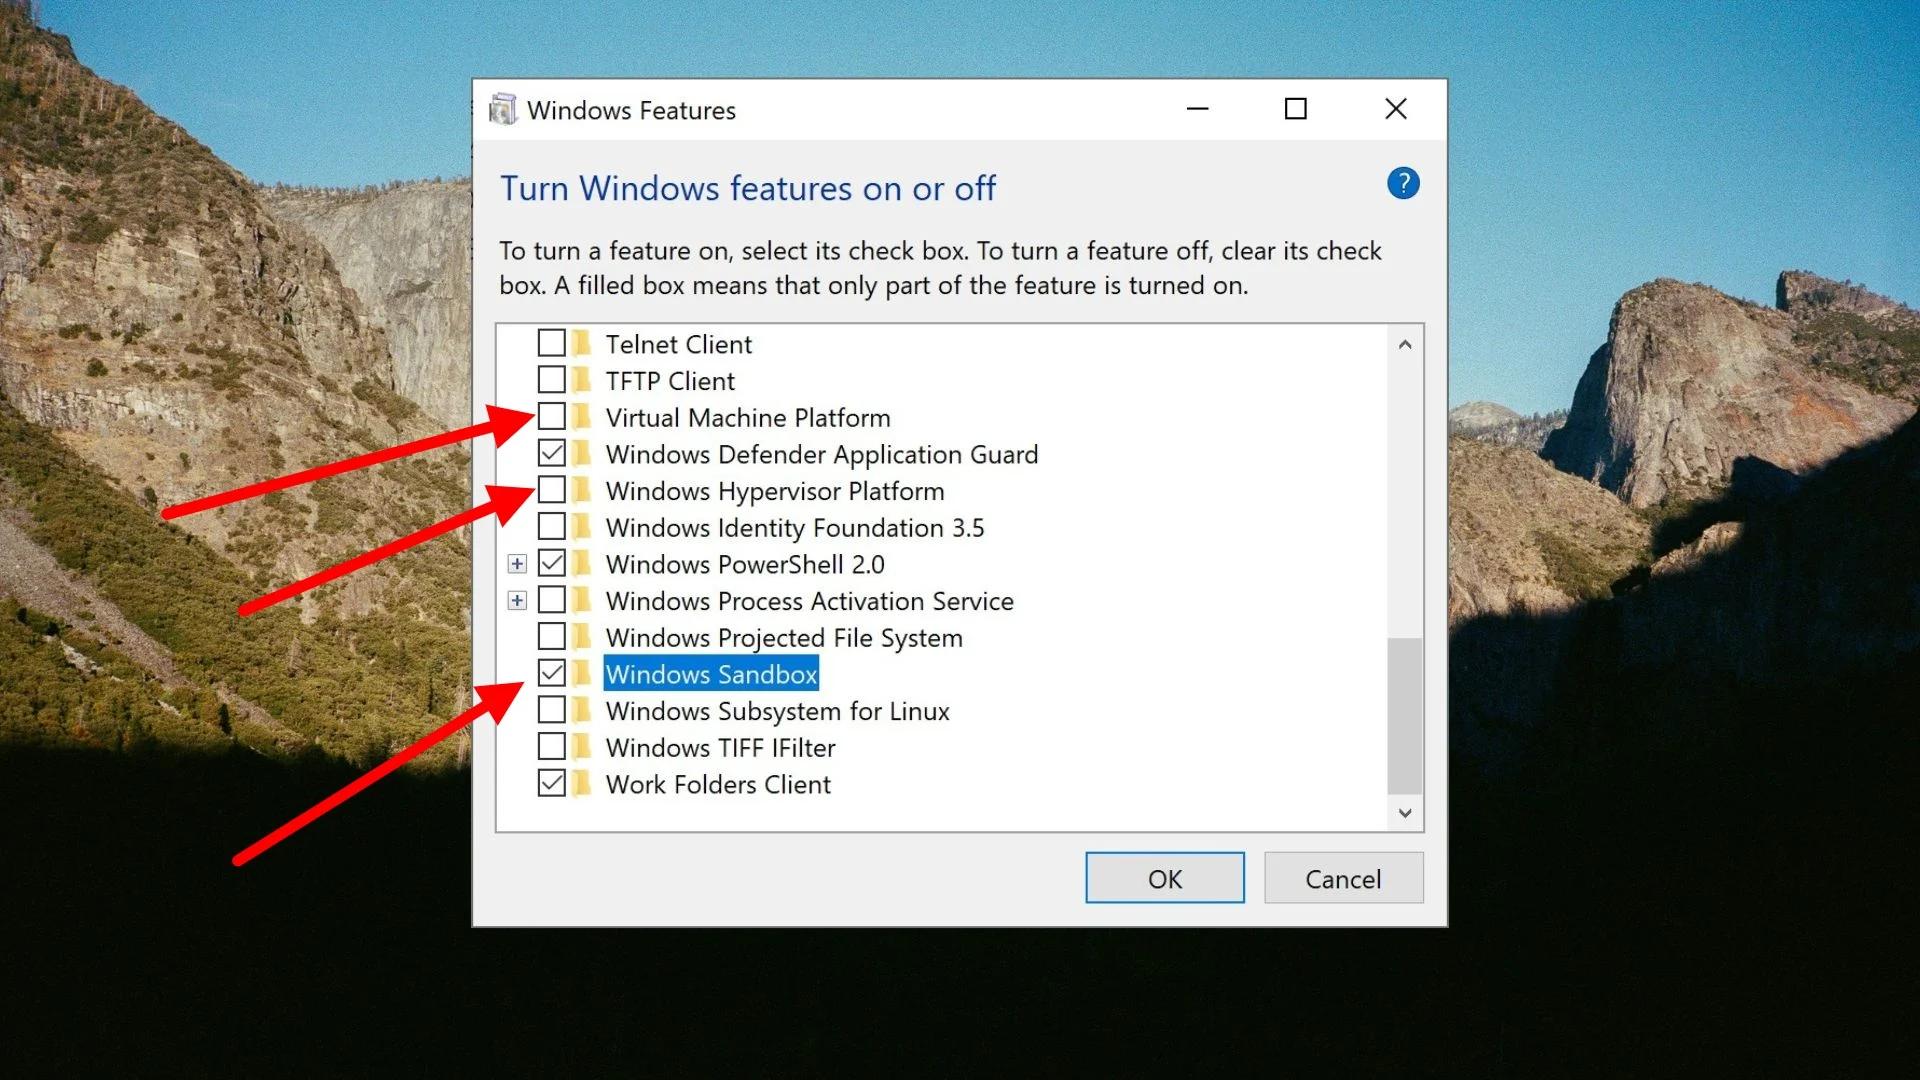Enable Windows Hypervisor Platform
The image size is (1920, 1080).
tap(551, 490)
